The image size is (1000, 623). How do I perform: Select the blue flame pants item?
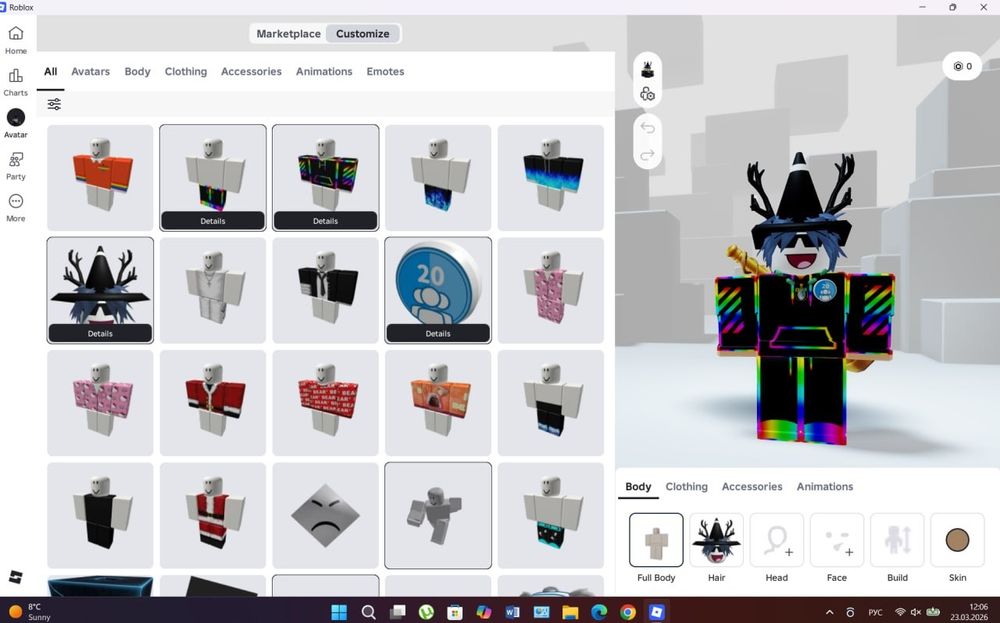438,177
